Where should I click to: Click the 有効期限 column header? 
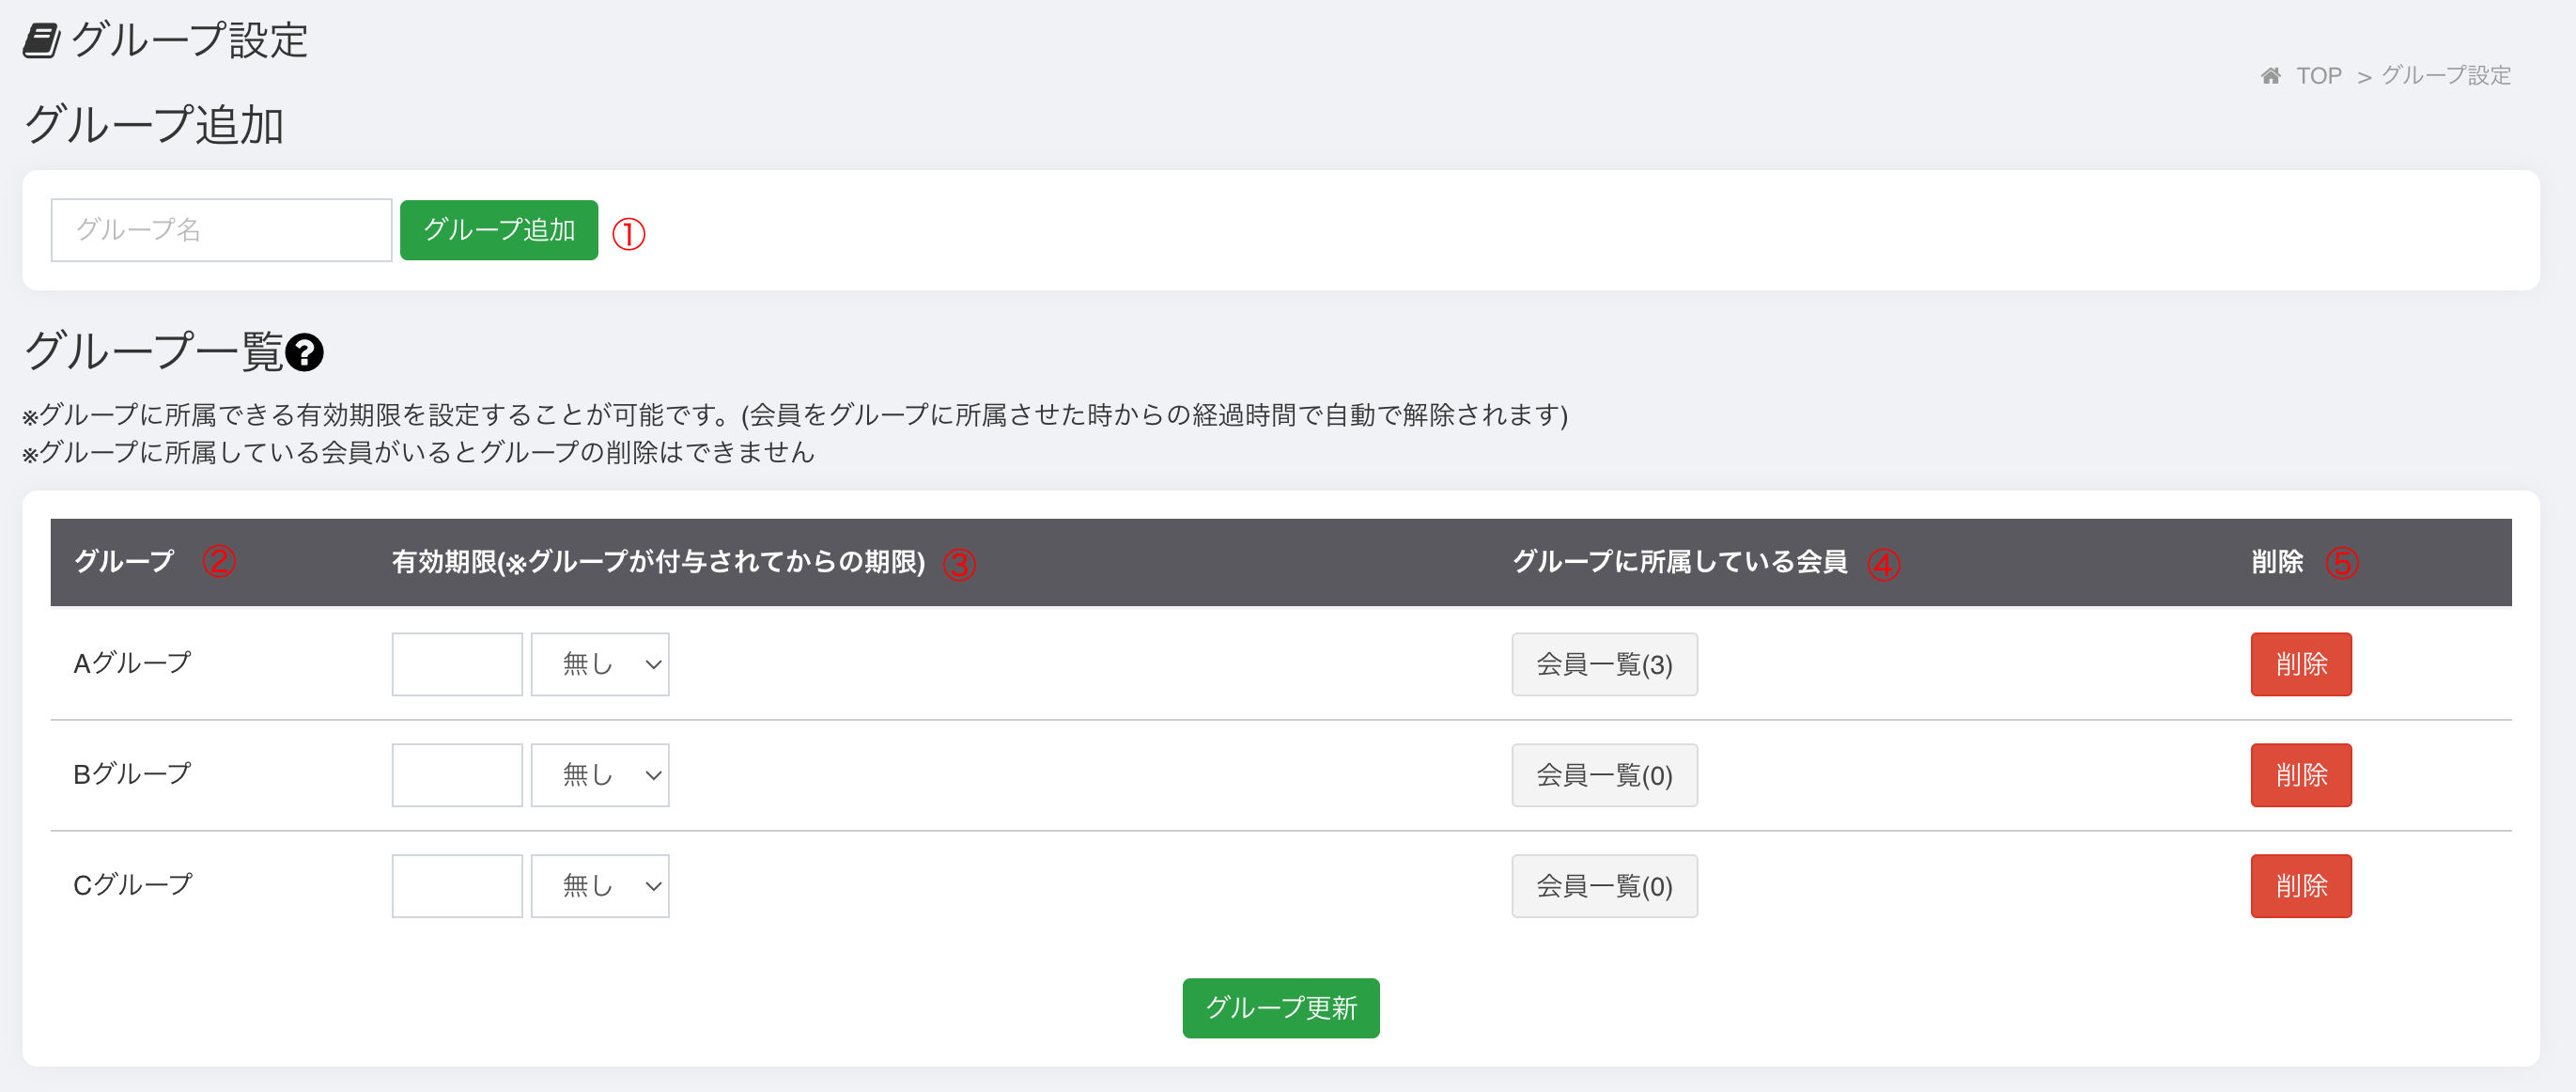658,562
